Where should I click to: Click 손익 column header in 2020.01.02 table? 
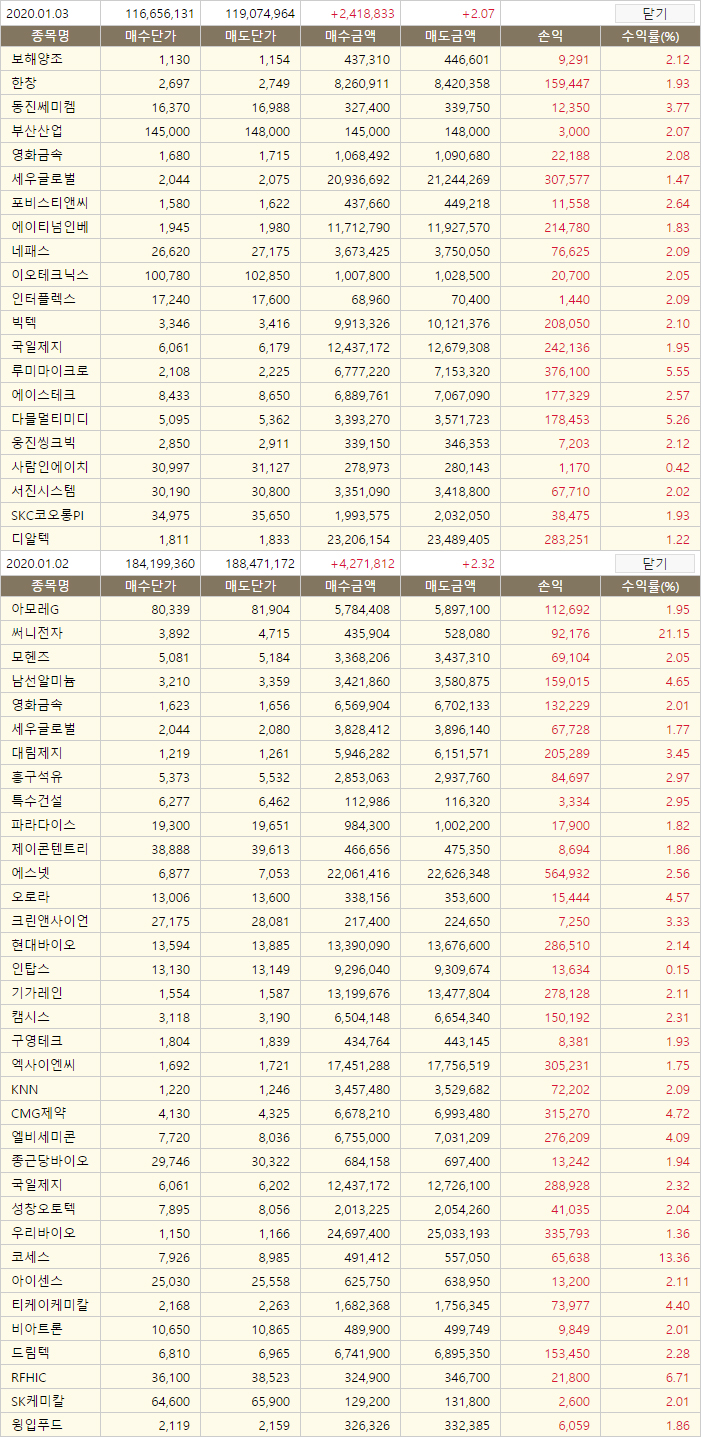pyautogui.click(x=550, y=586)
